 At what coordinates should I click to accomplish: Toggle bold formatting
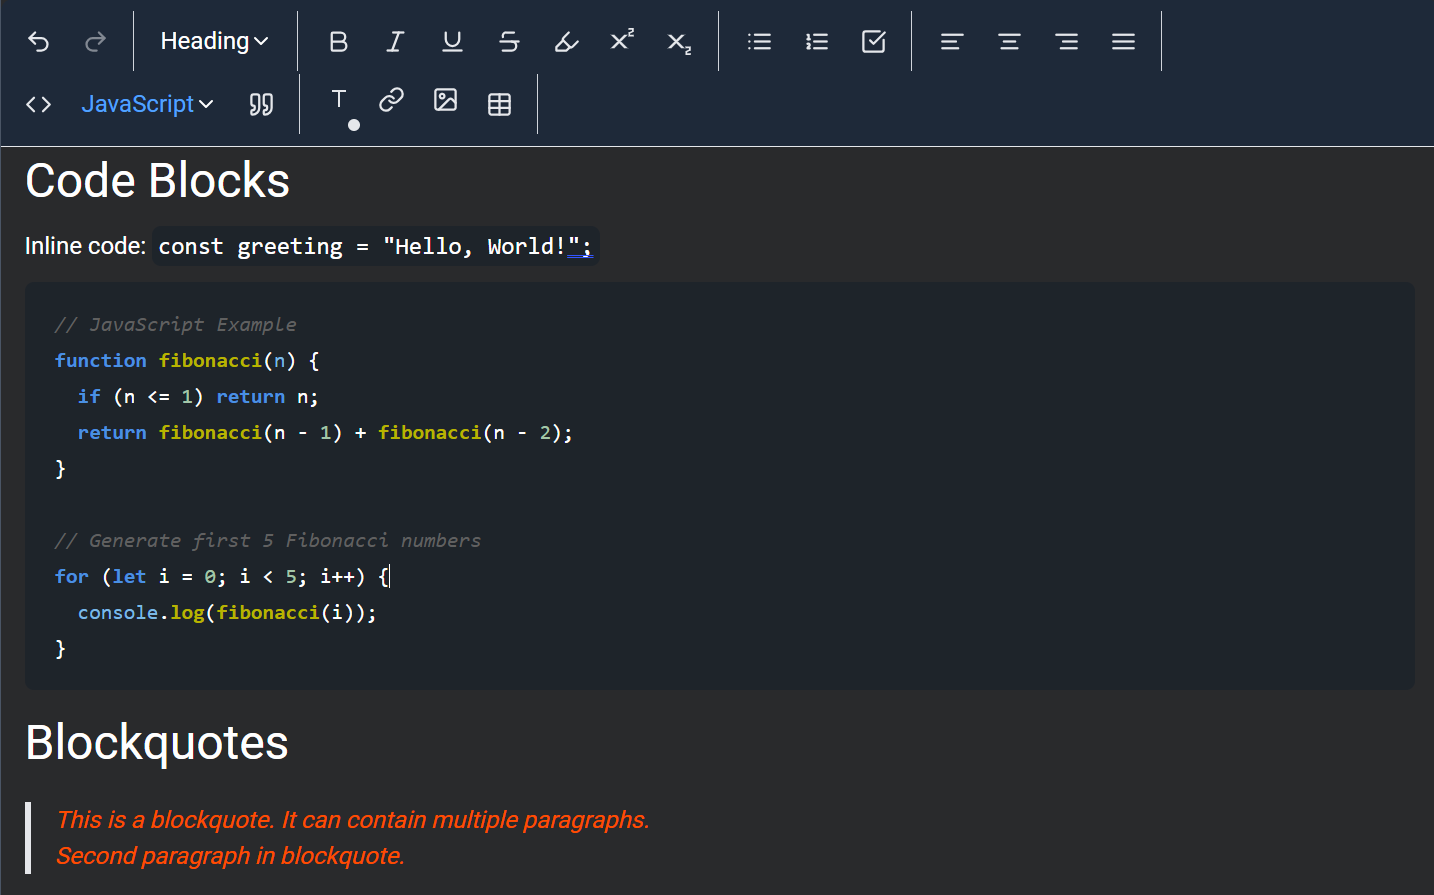(x=338, y=41)
